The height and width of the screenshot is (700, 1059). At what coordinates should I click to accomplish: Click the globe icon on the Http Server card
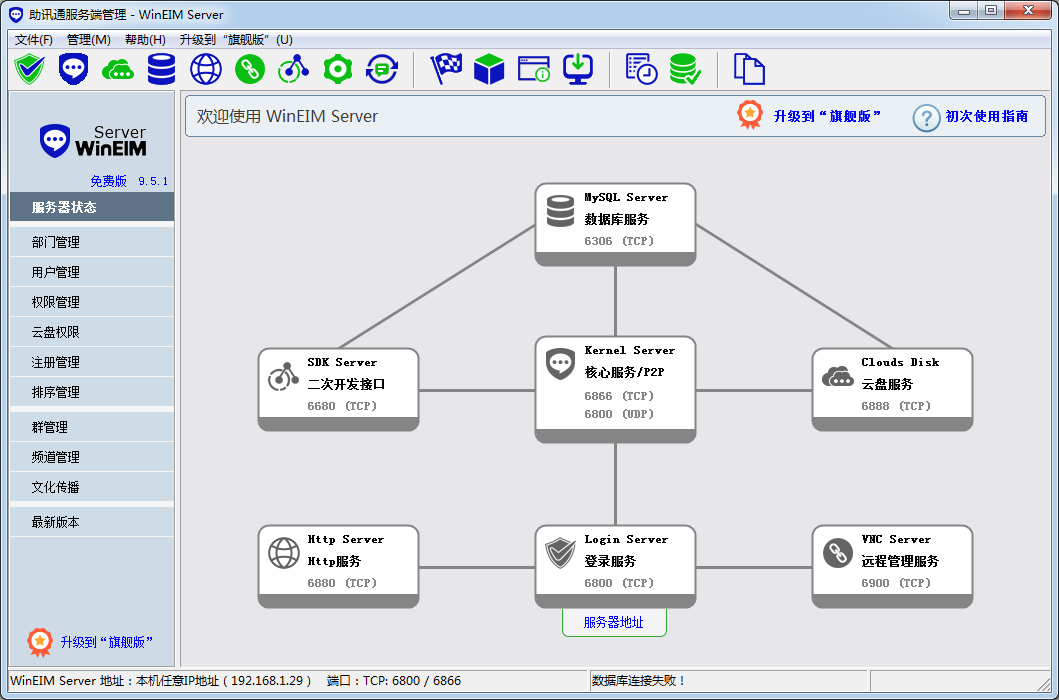pos(284,553)
